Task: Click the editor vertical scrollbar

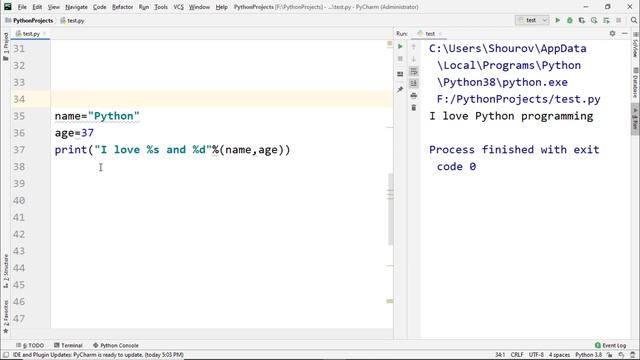Action: coord(391,209)
